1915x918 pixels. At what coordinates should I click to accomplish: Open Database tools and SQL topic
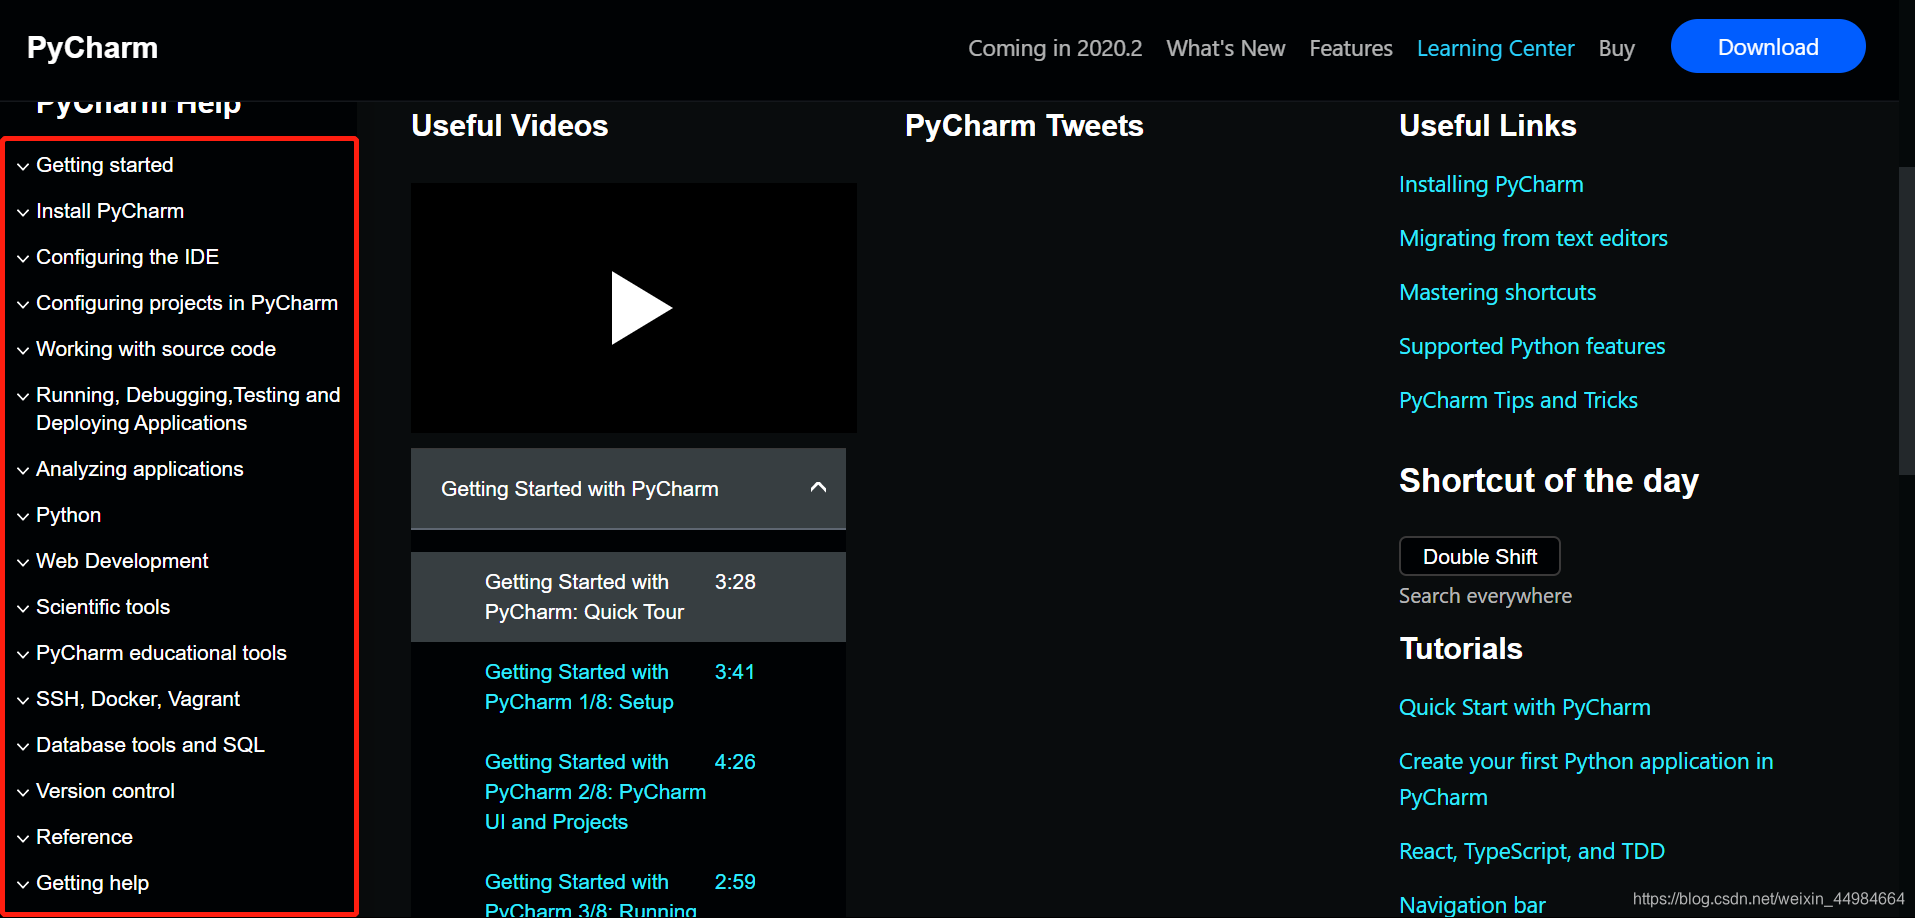pos(150,745)
